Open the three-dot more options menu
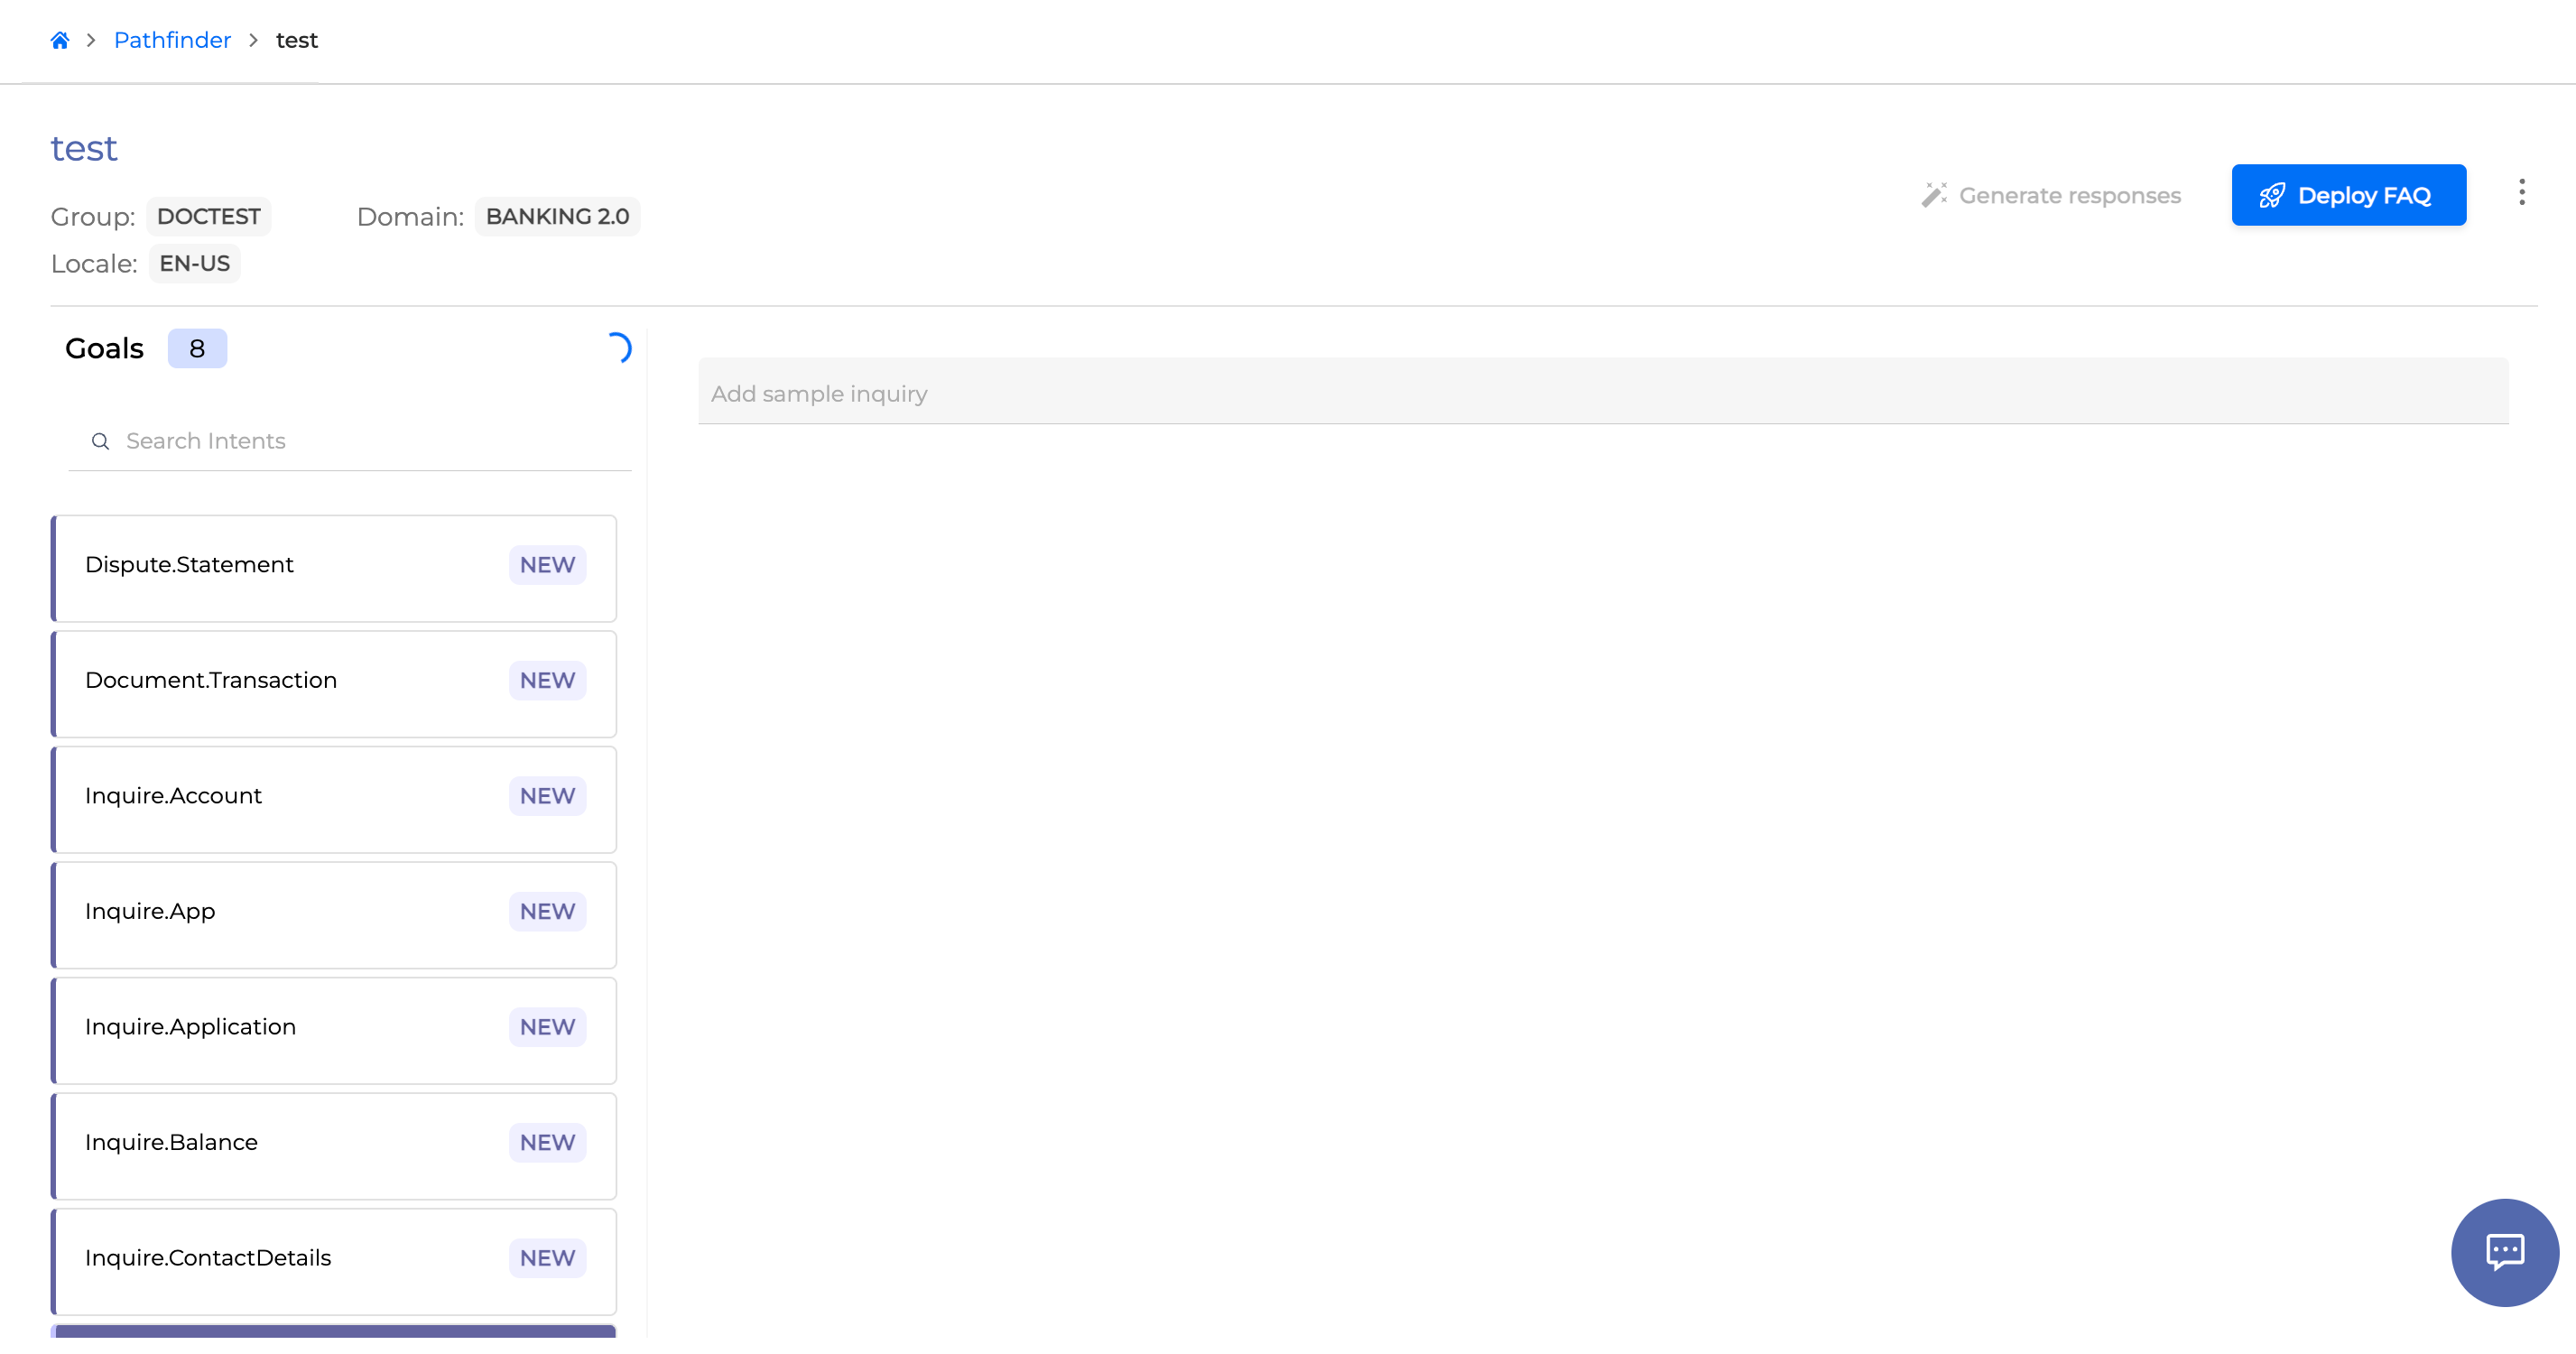 2521,192
